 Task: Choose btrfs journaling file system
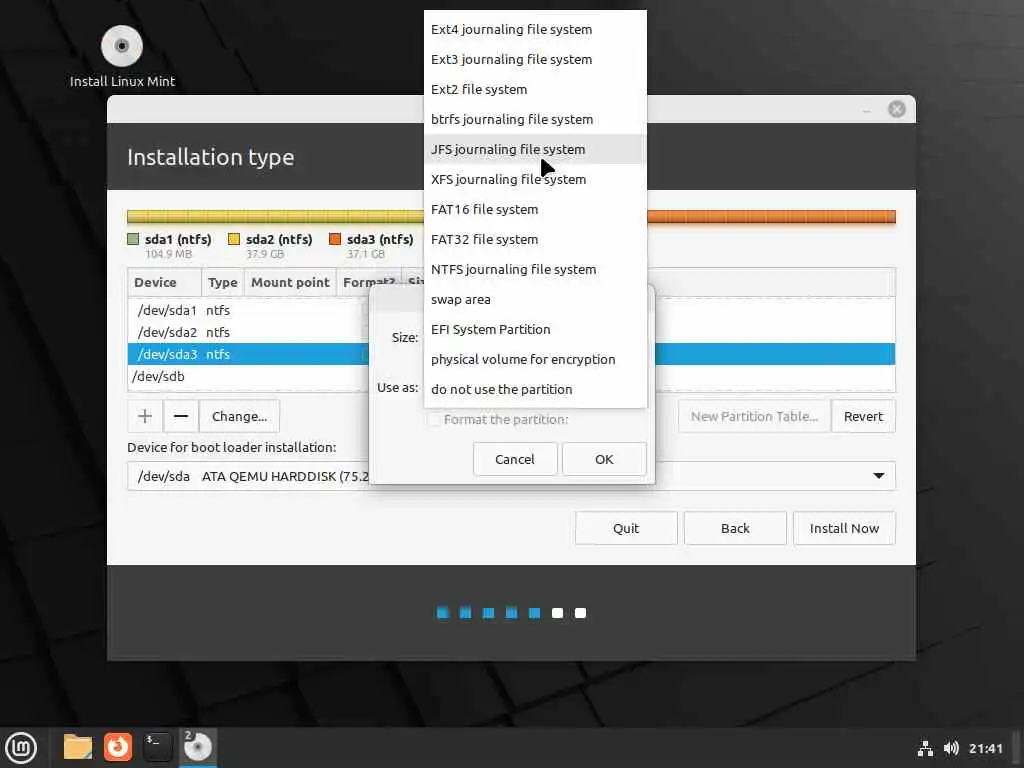(535, 120)
